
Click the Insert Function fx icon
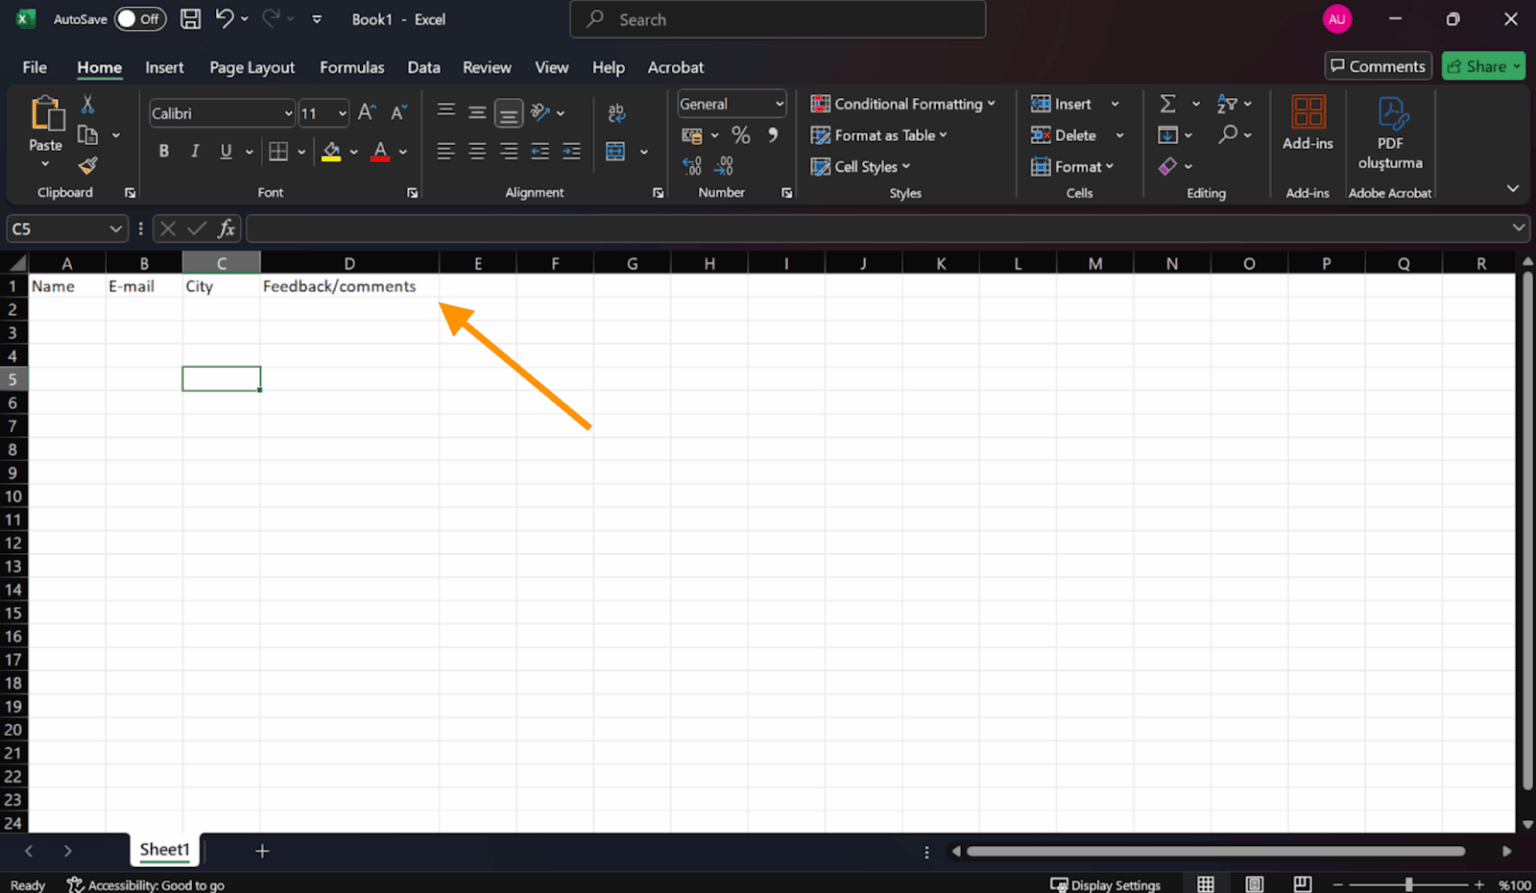point(227,228)
